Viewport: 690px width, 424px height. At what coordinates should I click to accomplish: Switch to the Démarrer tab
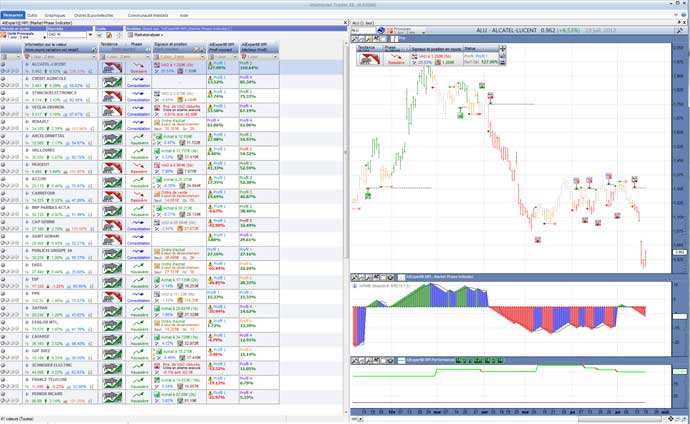coord(13,16)
